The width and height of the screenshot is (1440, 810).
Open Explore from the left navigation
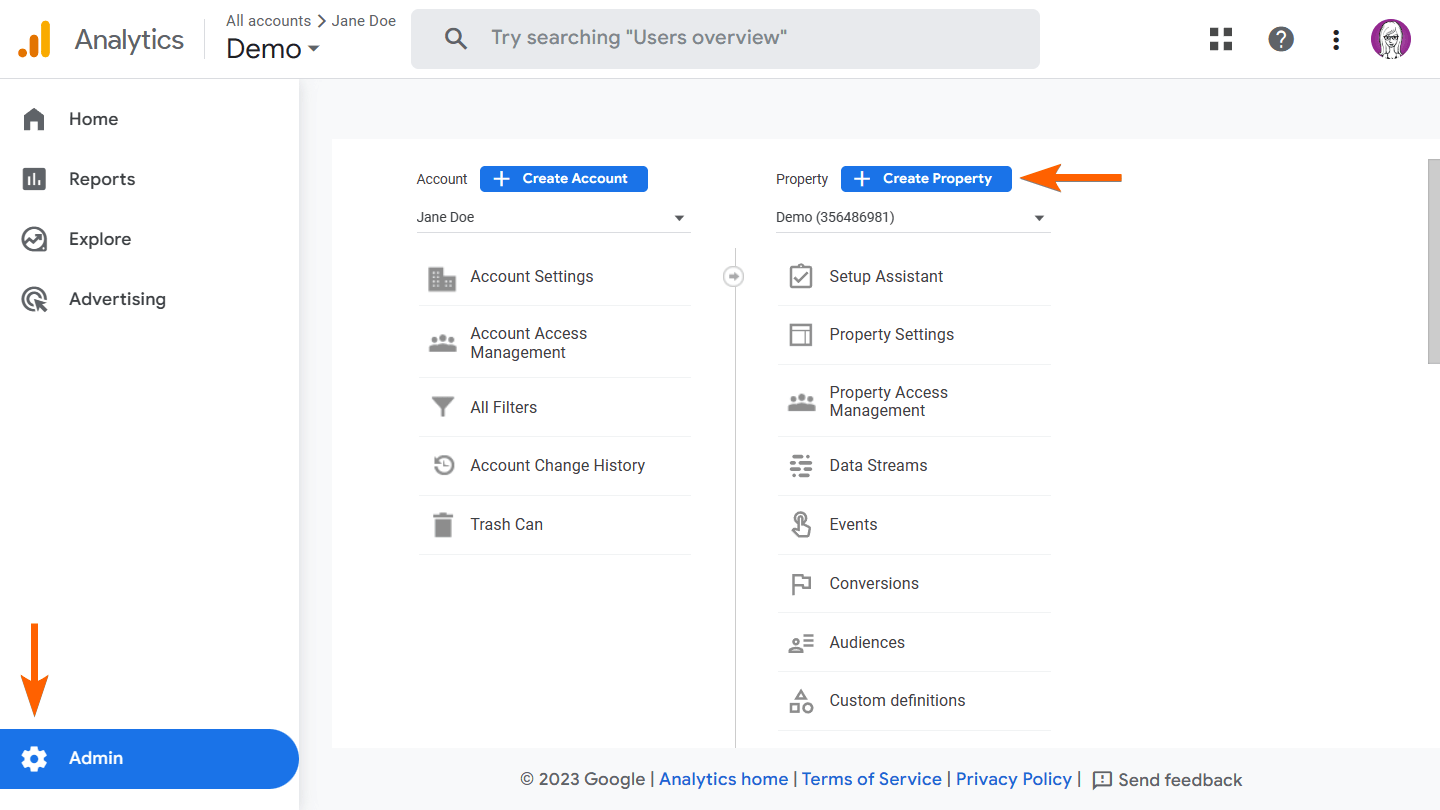tap(100, 239)
